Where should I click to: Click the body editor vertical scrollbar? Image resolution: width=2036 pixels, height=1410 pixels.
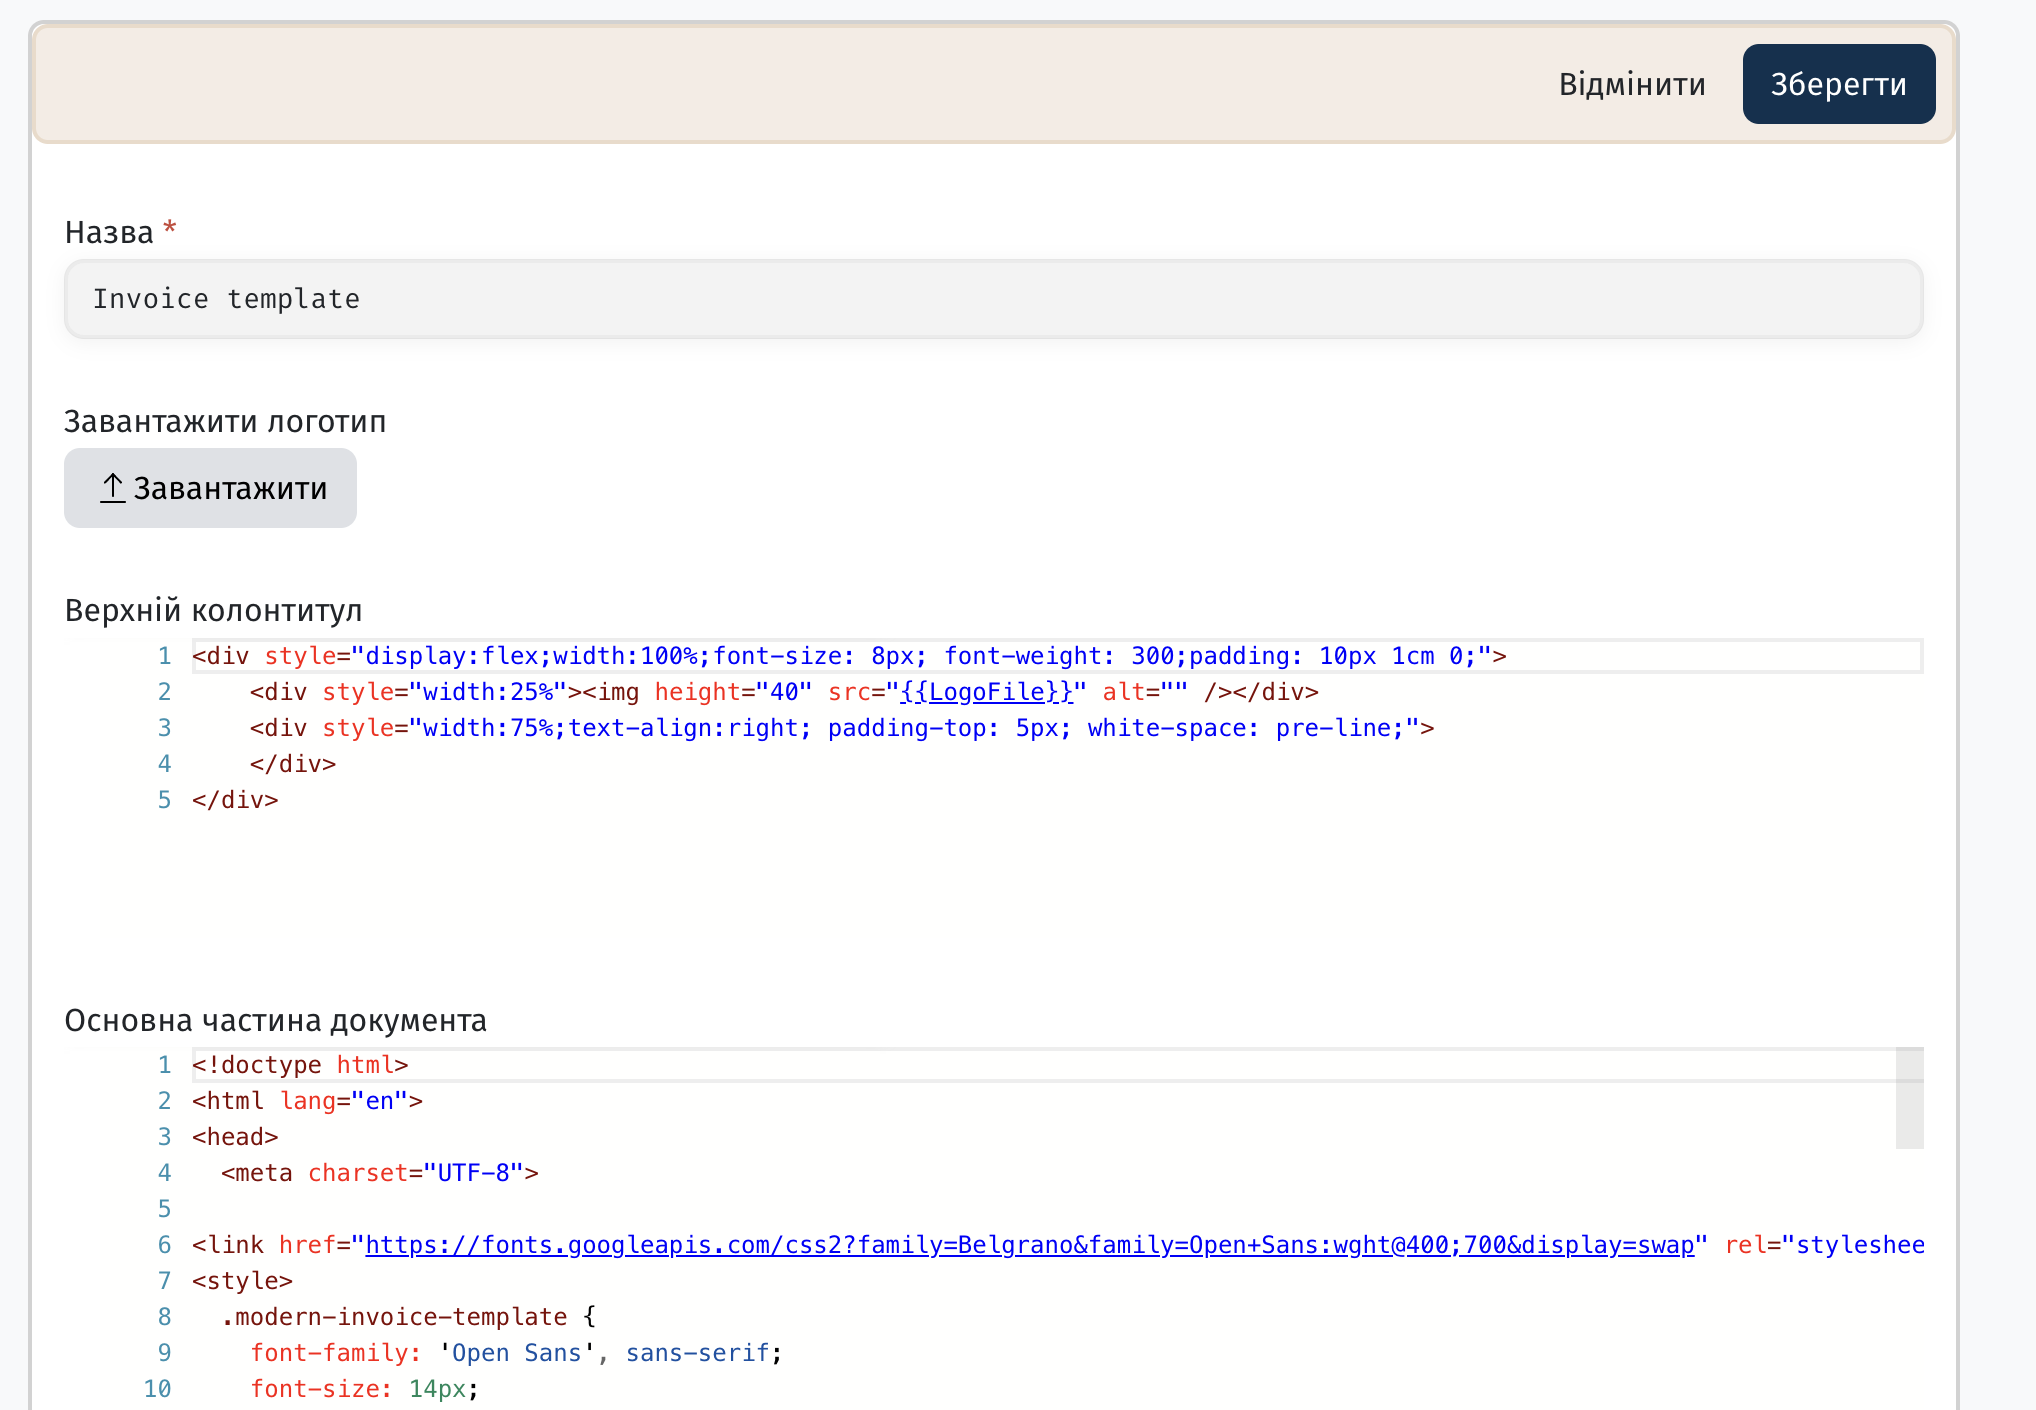[x=1909, y=1098]
